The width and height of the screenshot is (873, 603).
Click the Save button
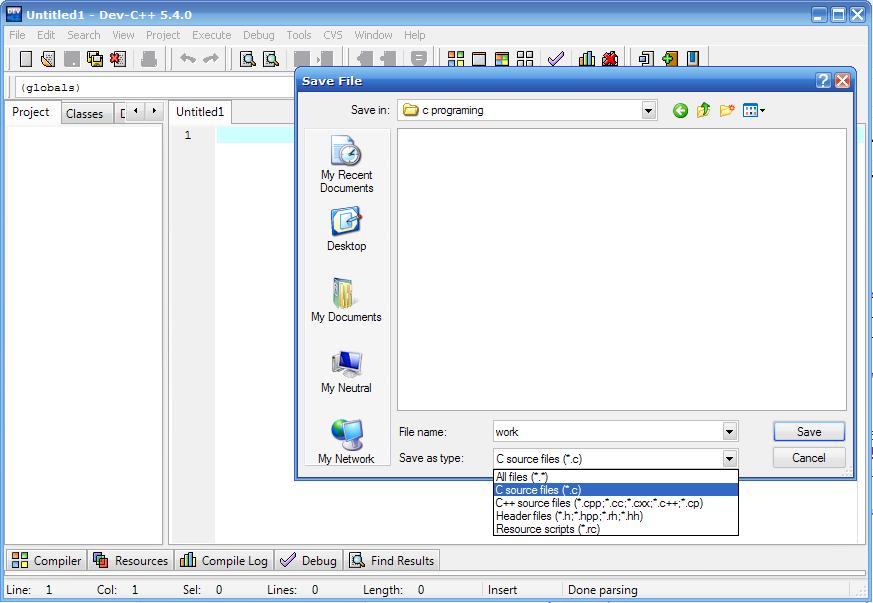coord(809,432)
